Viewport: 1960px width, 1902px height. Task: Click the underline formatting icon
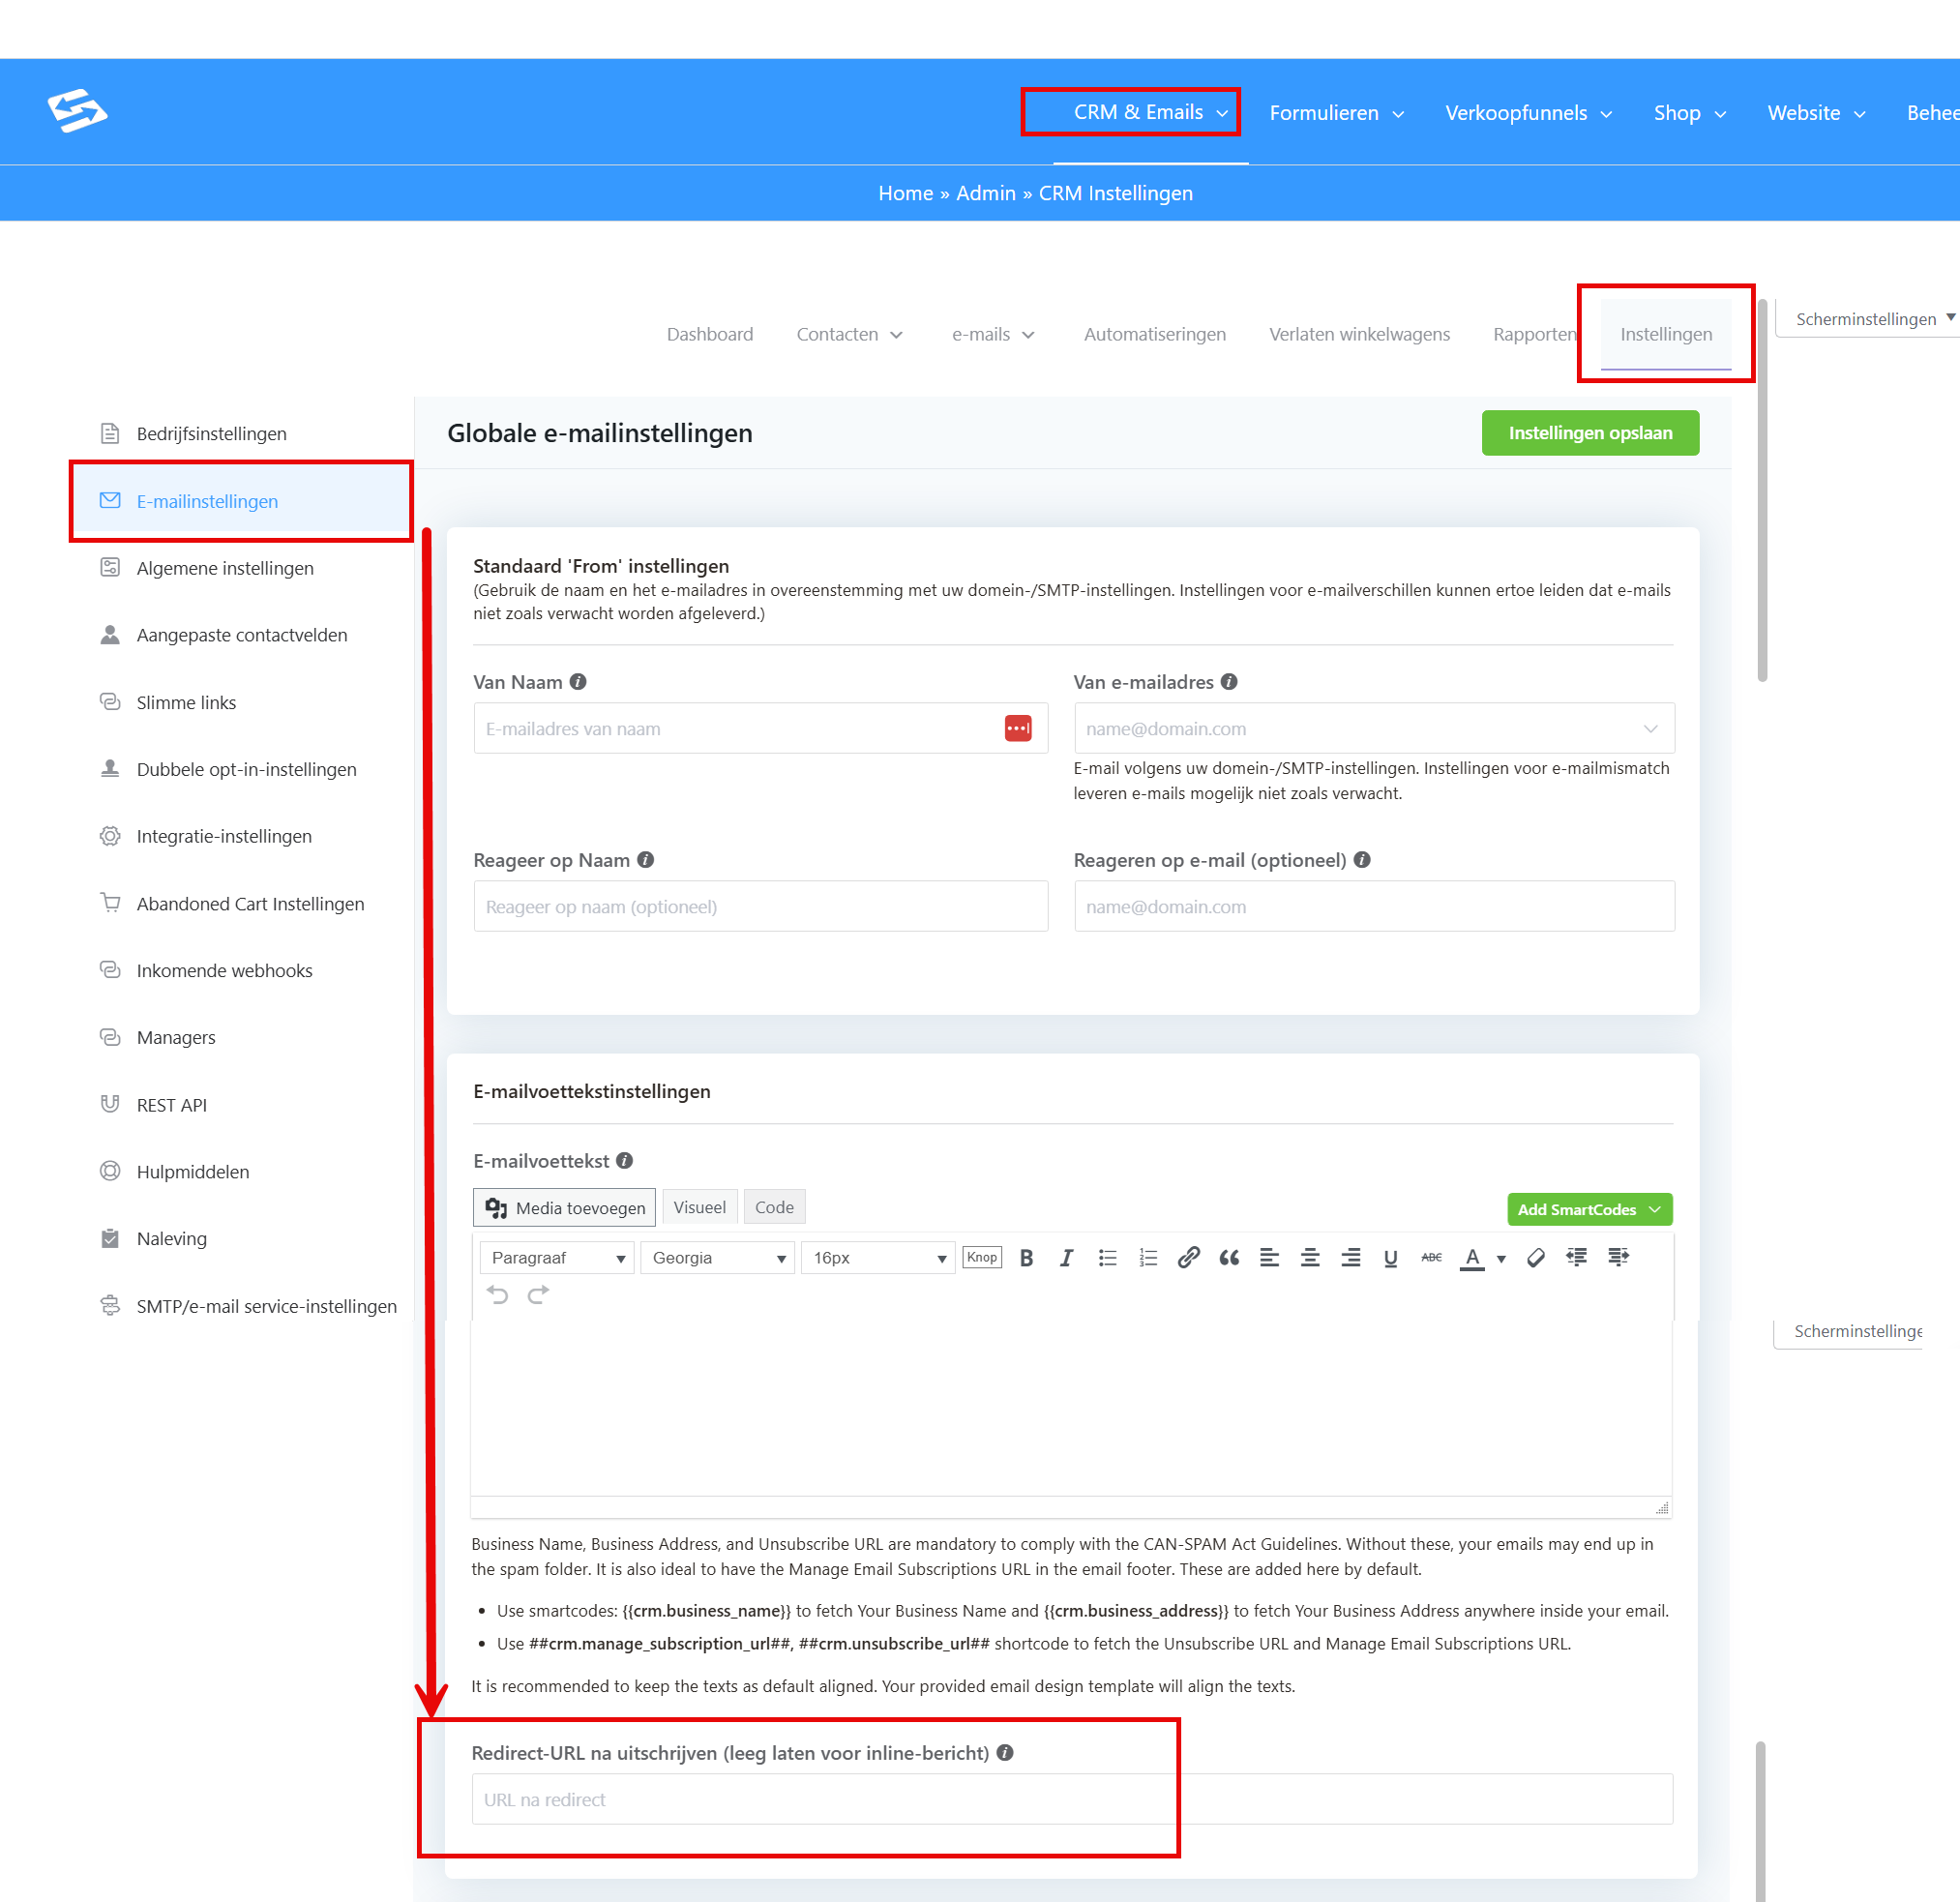(1390, 1258)
